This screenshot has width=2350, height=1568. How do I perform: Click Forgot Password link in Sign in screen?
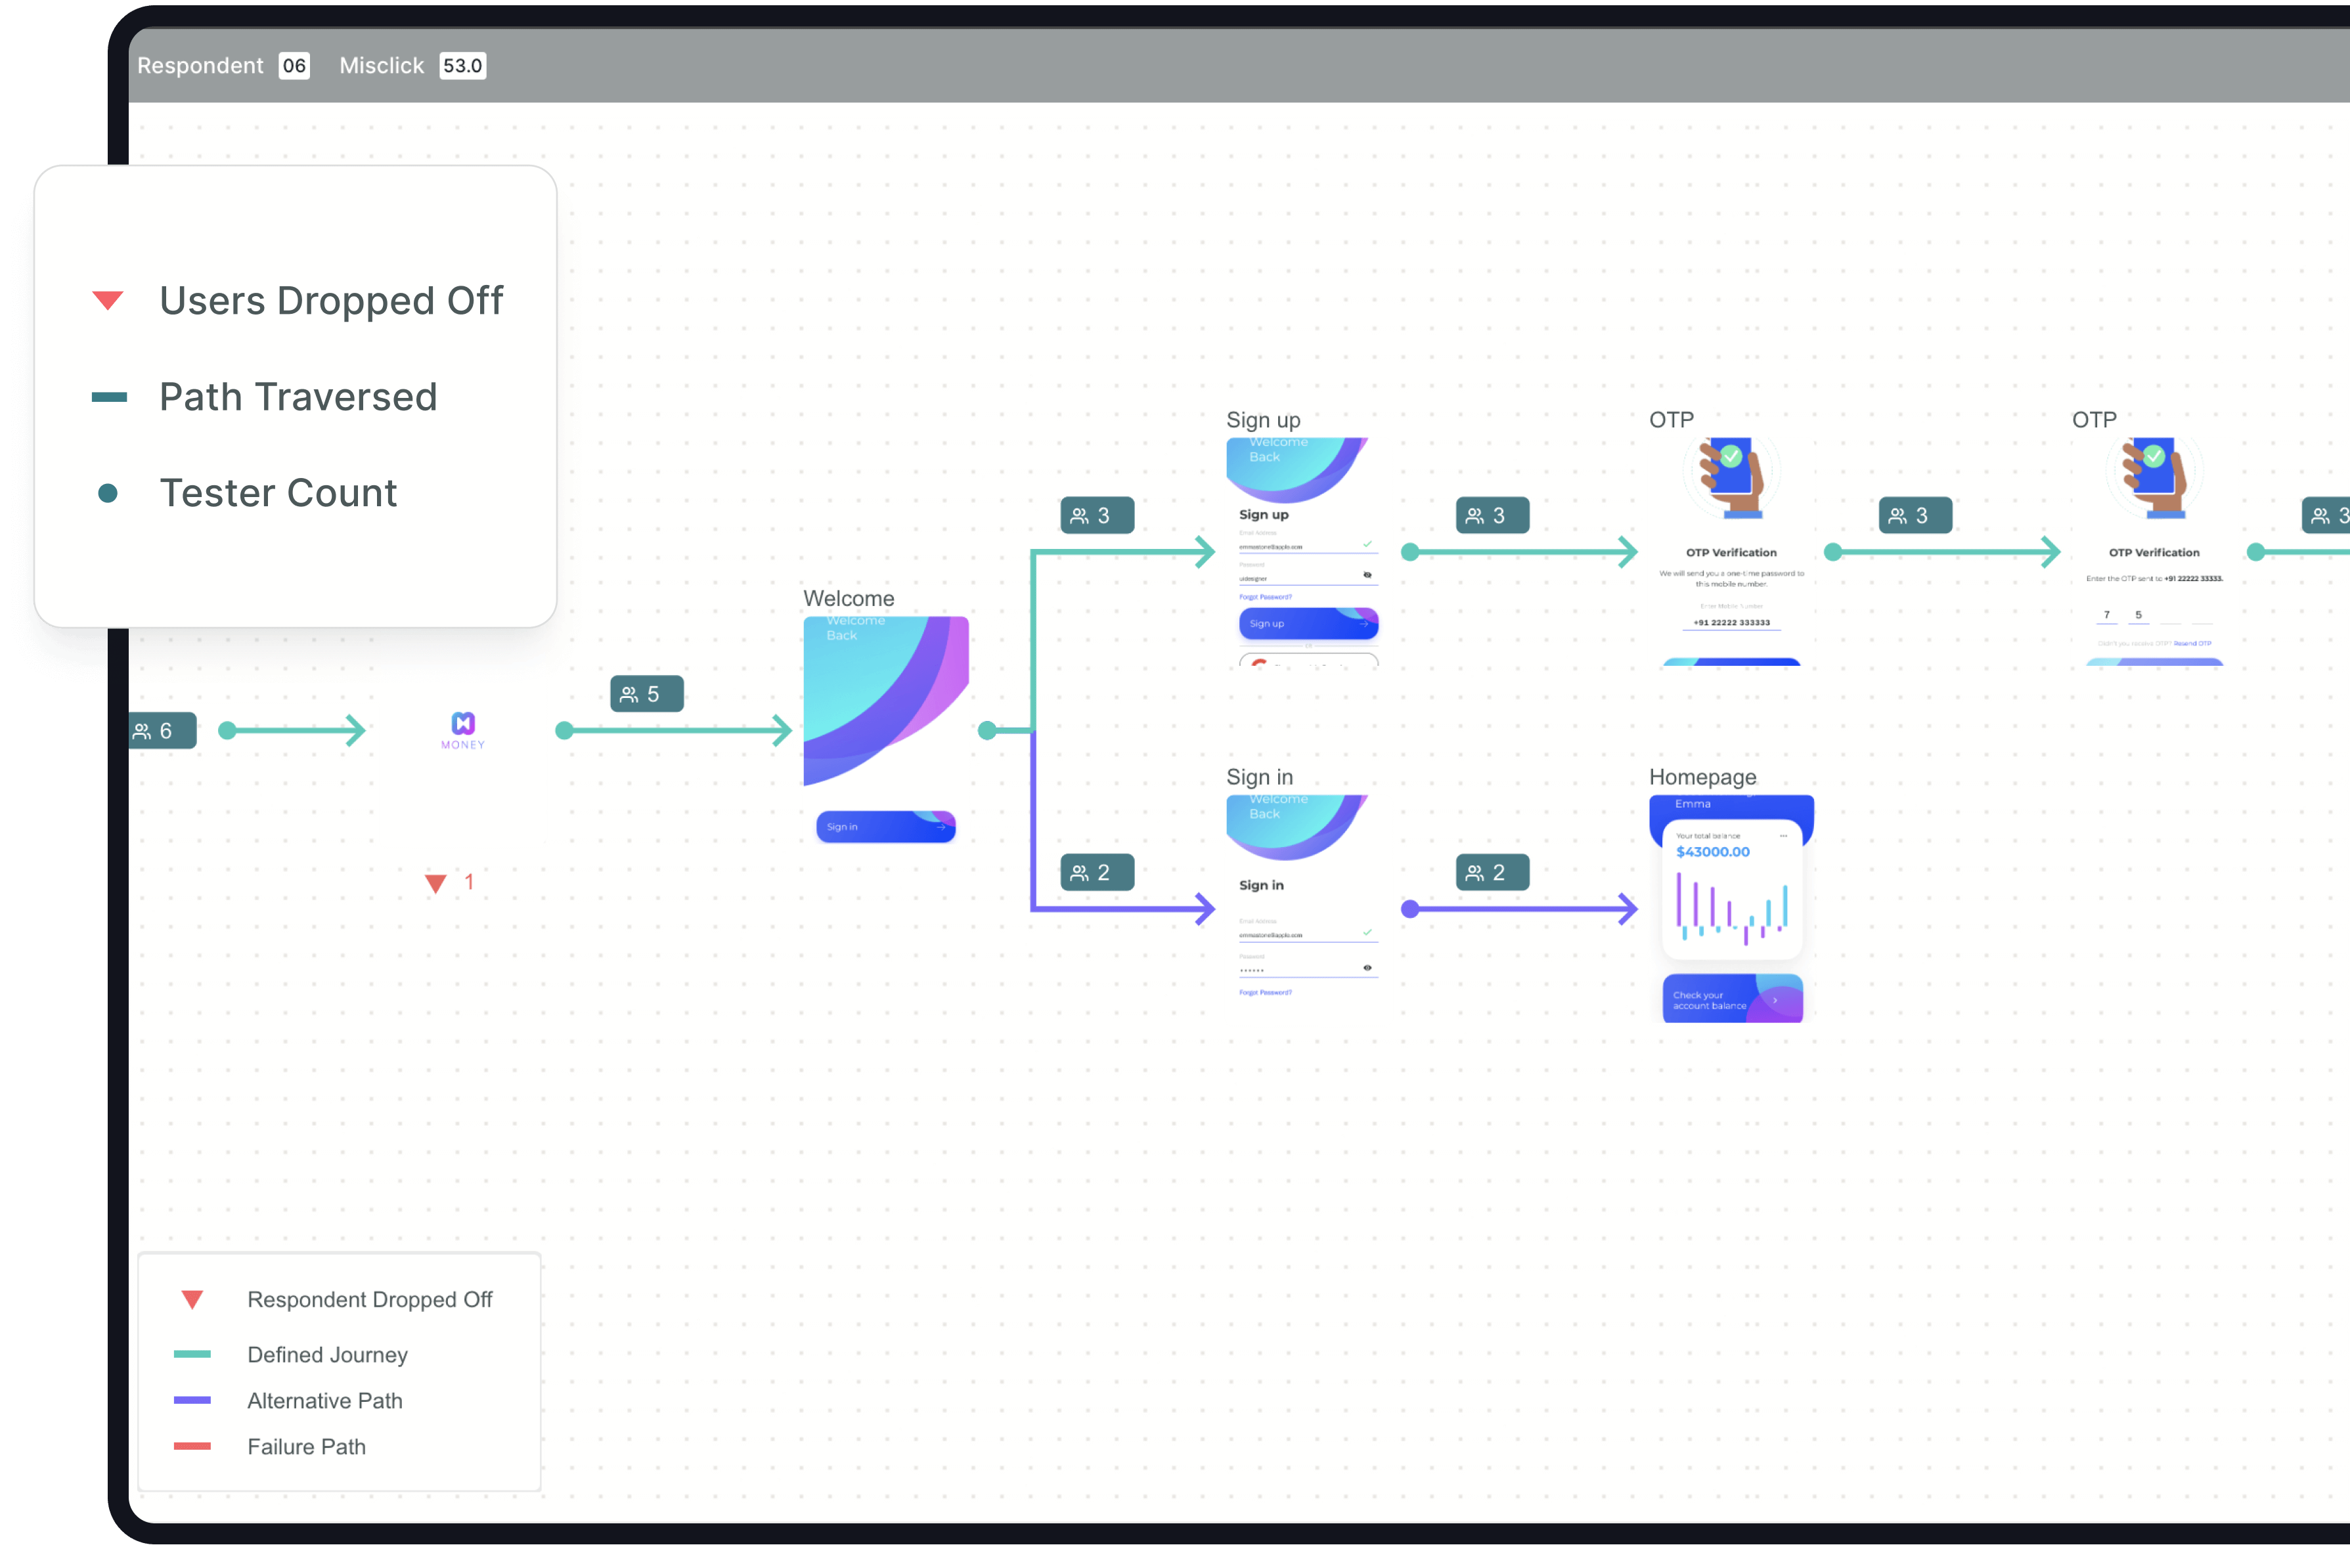point(1265,993)
